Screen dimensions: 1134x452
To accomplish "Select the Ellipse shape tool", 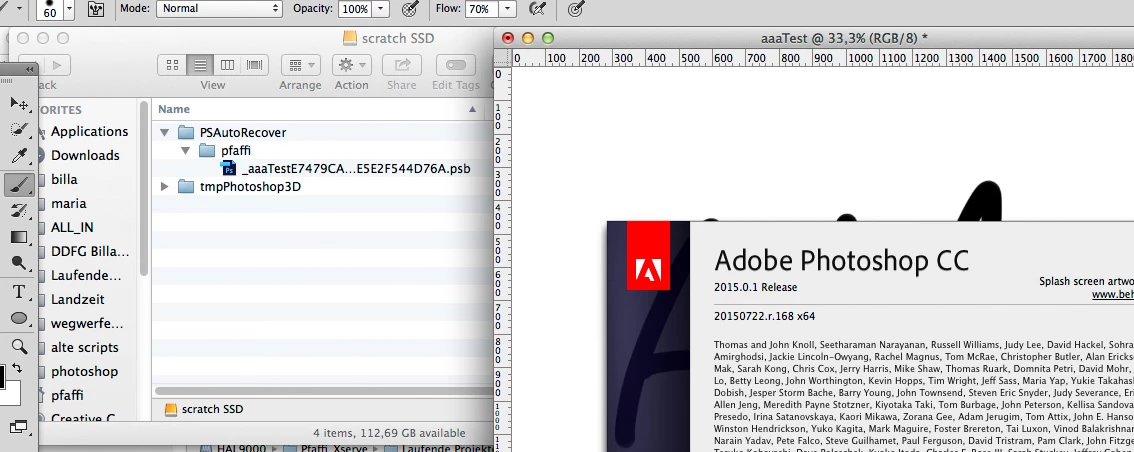I will tap(19, 318).
